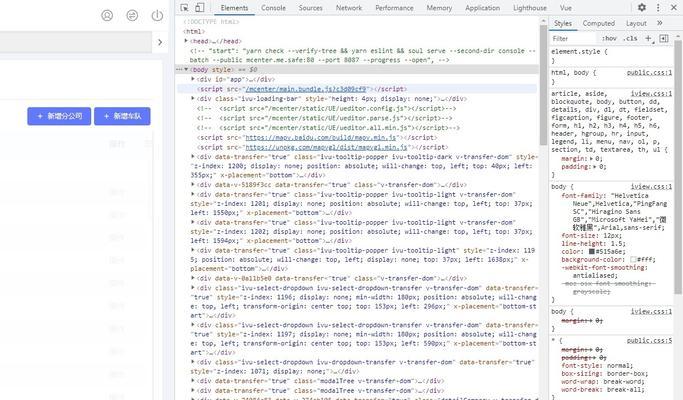Toggle the computed styles sidebar icon
Image resolution: width=683 pixels, height=400 pixels.
tap(664, 39)
